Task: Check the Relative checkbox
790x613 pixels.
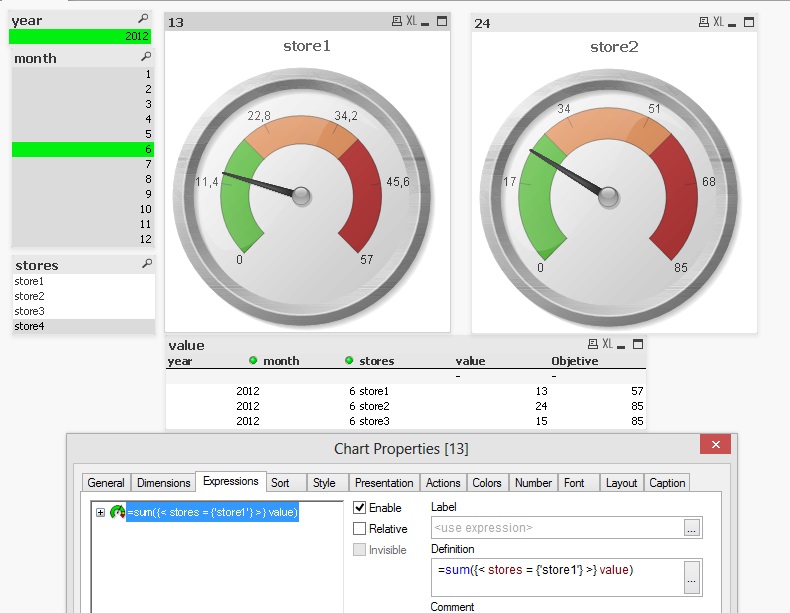Action: [x=361, y=529]
